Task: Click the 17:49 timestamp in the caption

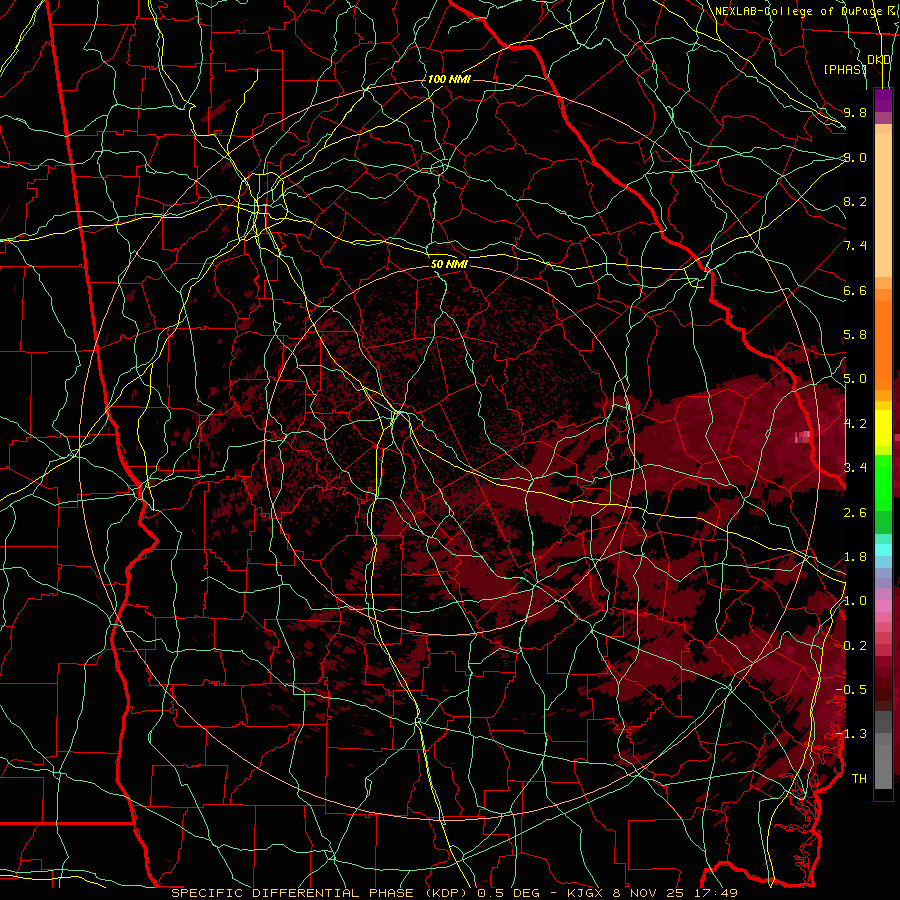Action: pos(714,893)
